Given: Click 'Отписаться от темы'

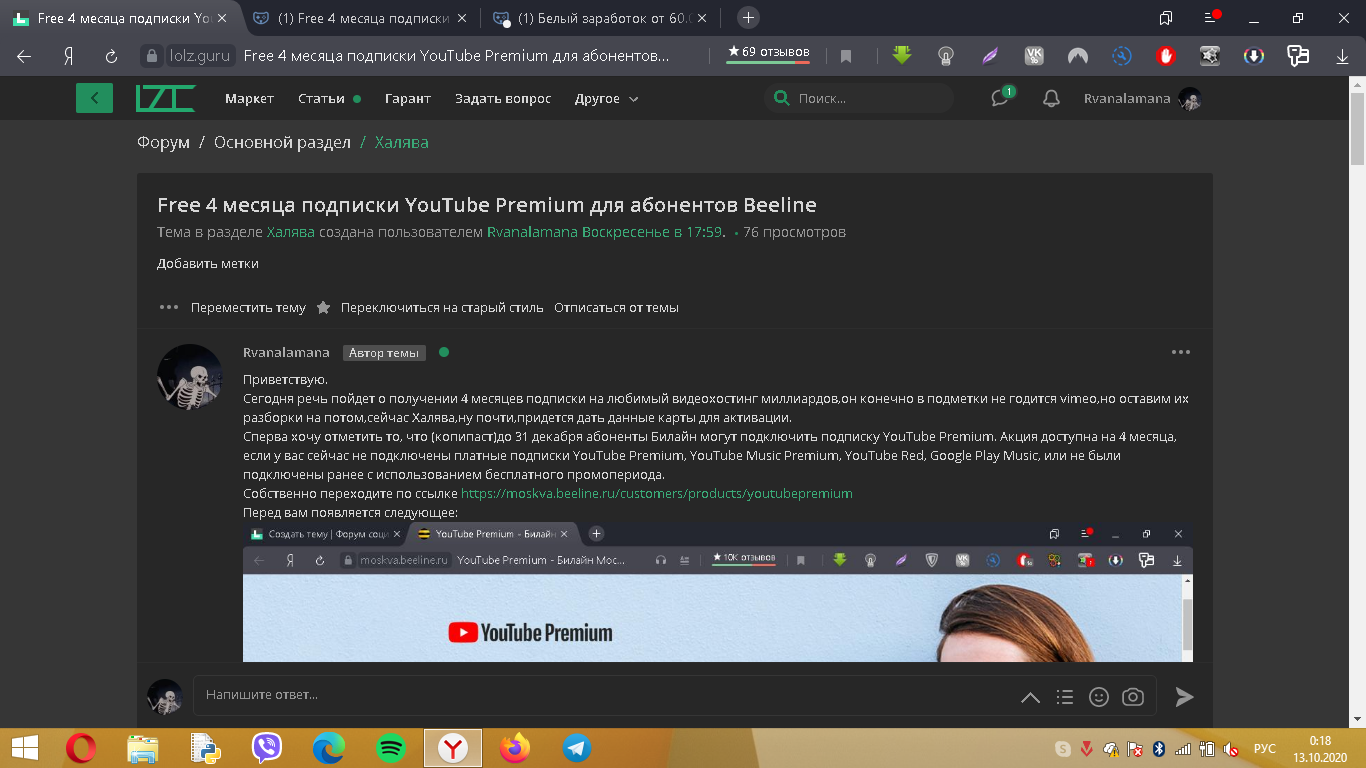Looking at the screenshot, I should [616, 307].
